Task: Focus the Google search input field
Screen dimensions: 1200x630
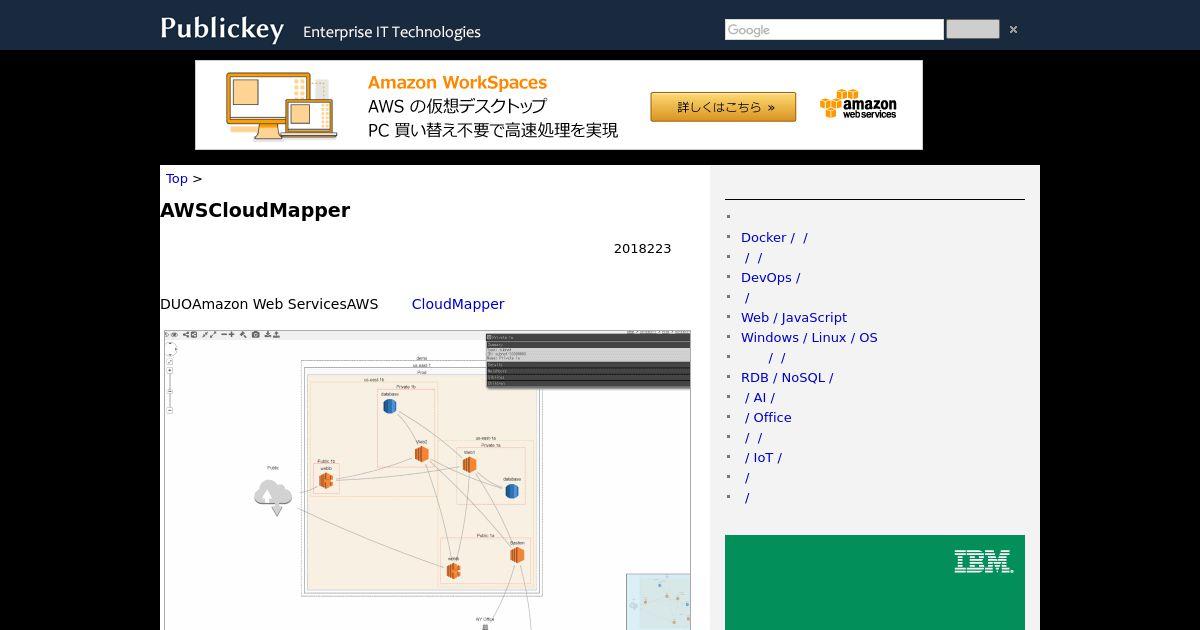Action: pyautogui.click(x=834, y=30)
